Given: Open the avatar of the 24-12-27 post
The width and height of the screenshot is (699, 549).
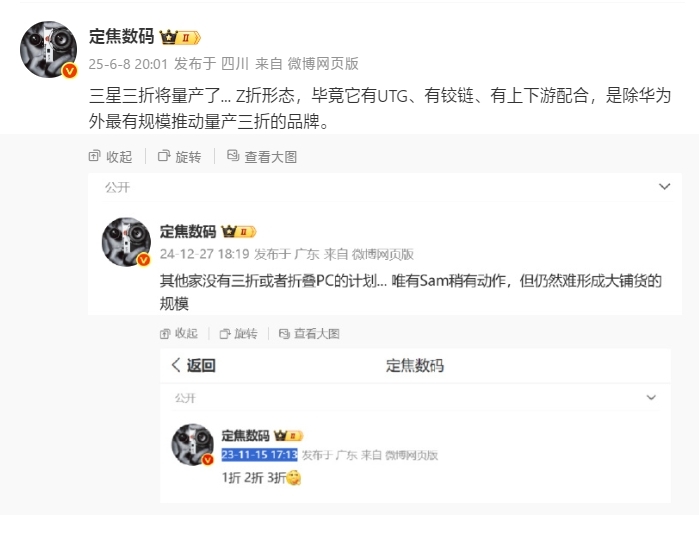Looking at the screenshot, I should [x=127, y=243].
